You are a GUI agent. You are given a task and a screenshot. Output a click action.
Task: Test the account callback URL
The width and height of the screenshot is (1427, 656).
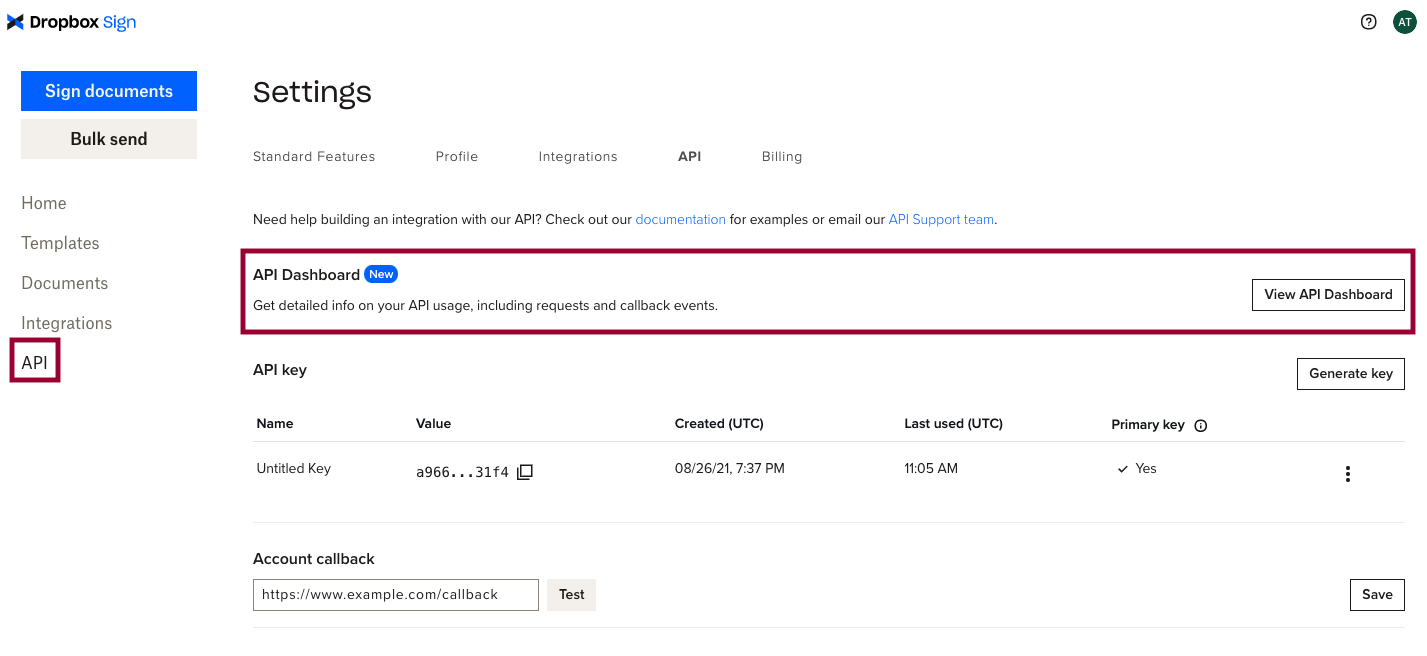[571, 594]
